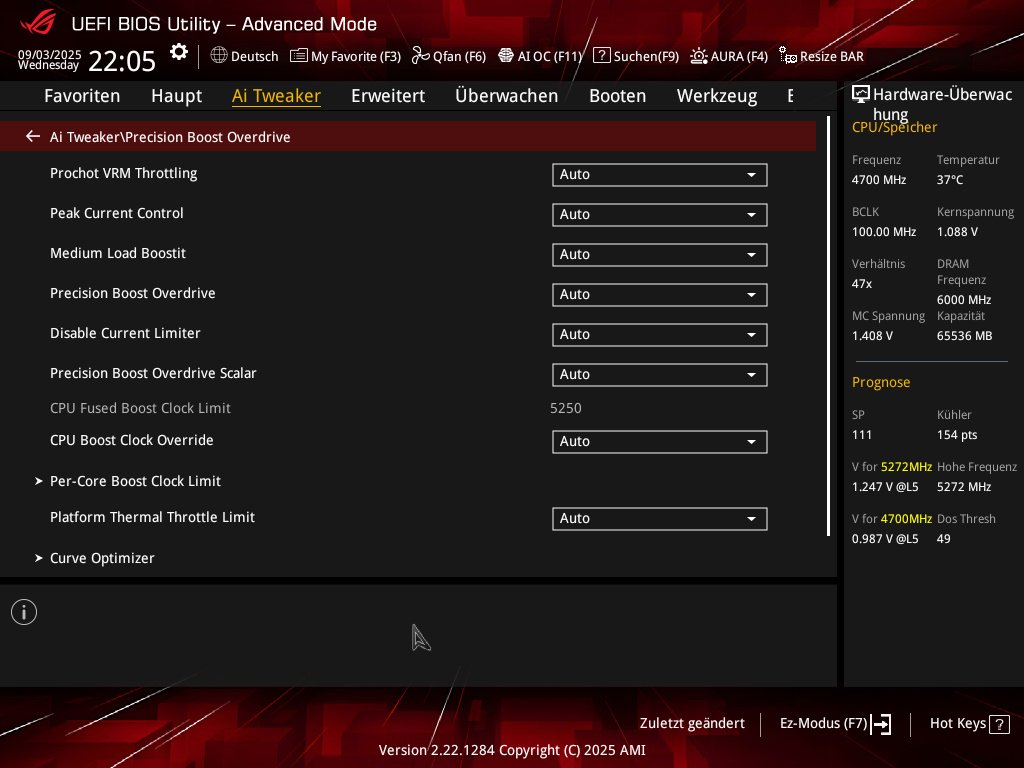The width and height of the screenshot is (1024, 768).
Task: Open Platform Thermal Throttle Limit dropdown
Action: point(660,519)
